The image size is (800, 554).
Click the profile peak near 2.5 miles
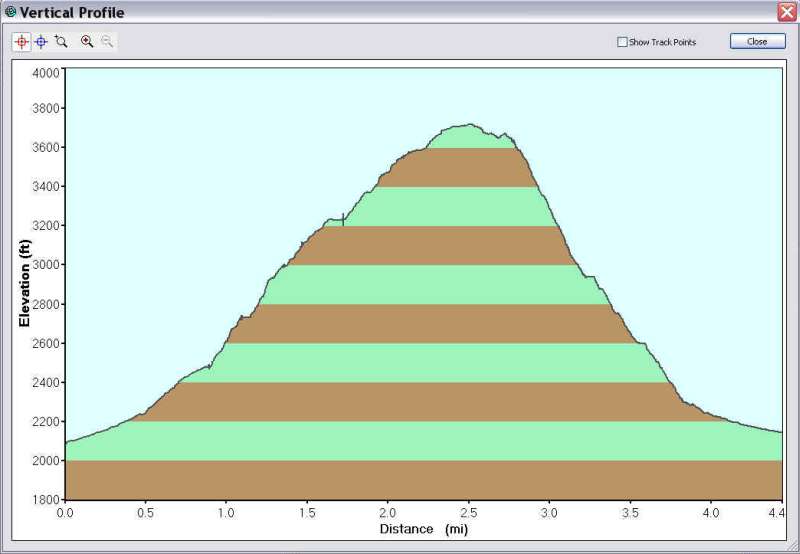pyautogui.click(x=466, y=125)
